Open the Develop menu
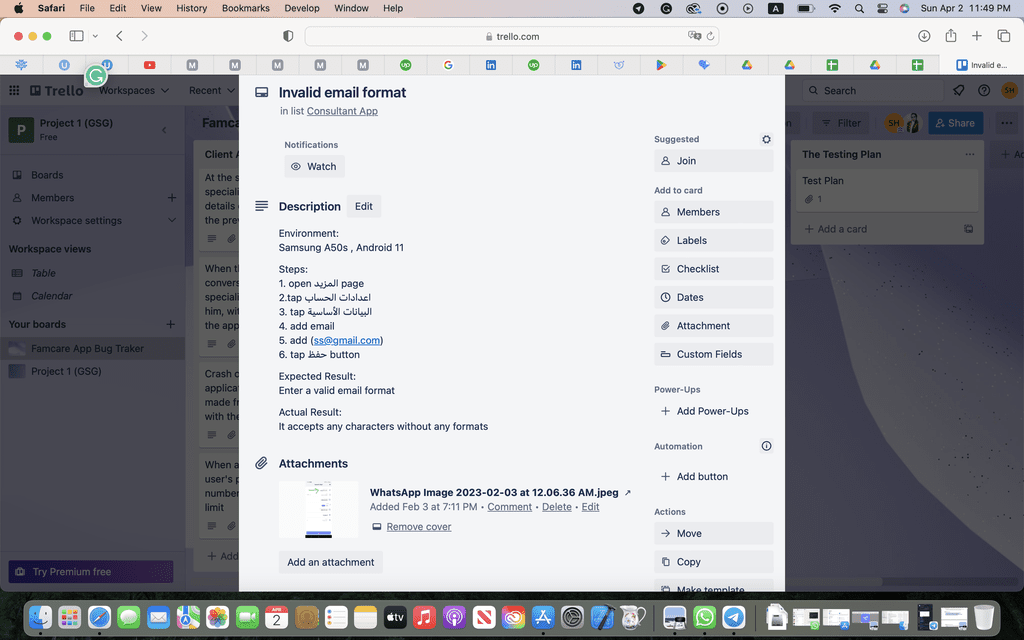This screenshot has height=640, width=1024. point(302,8)
